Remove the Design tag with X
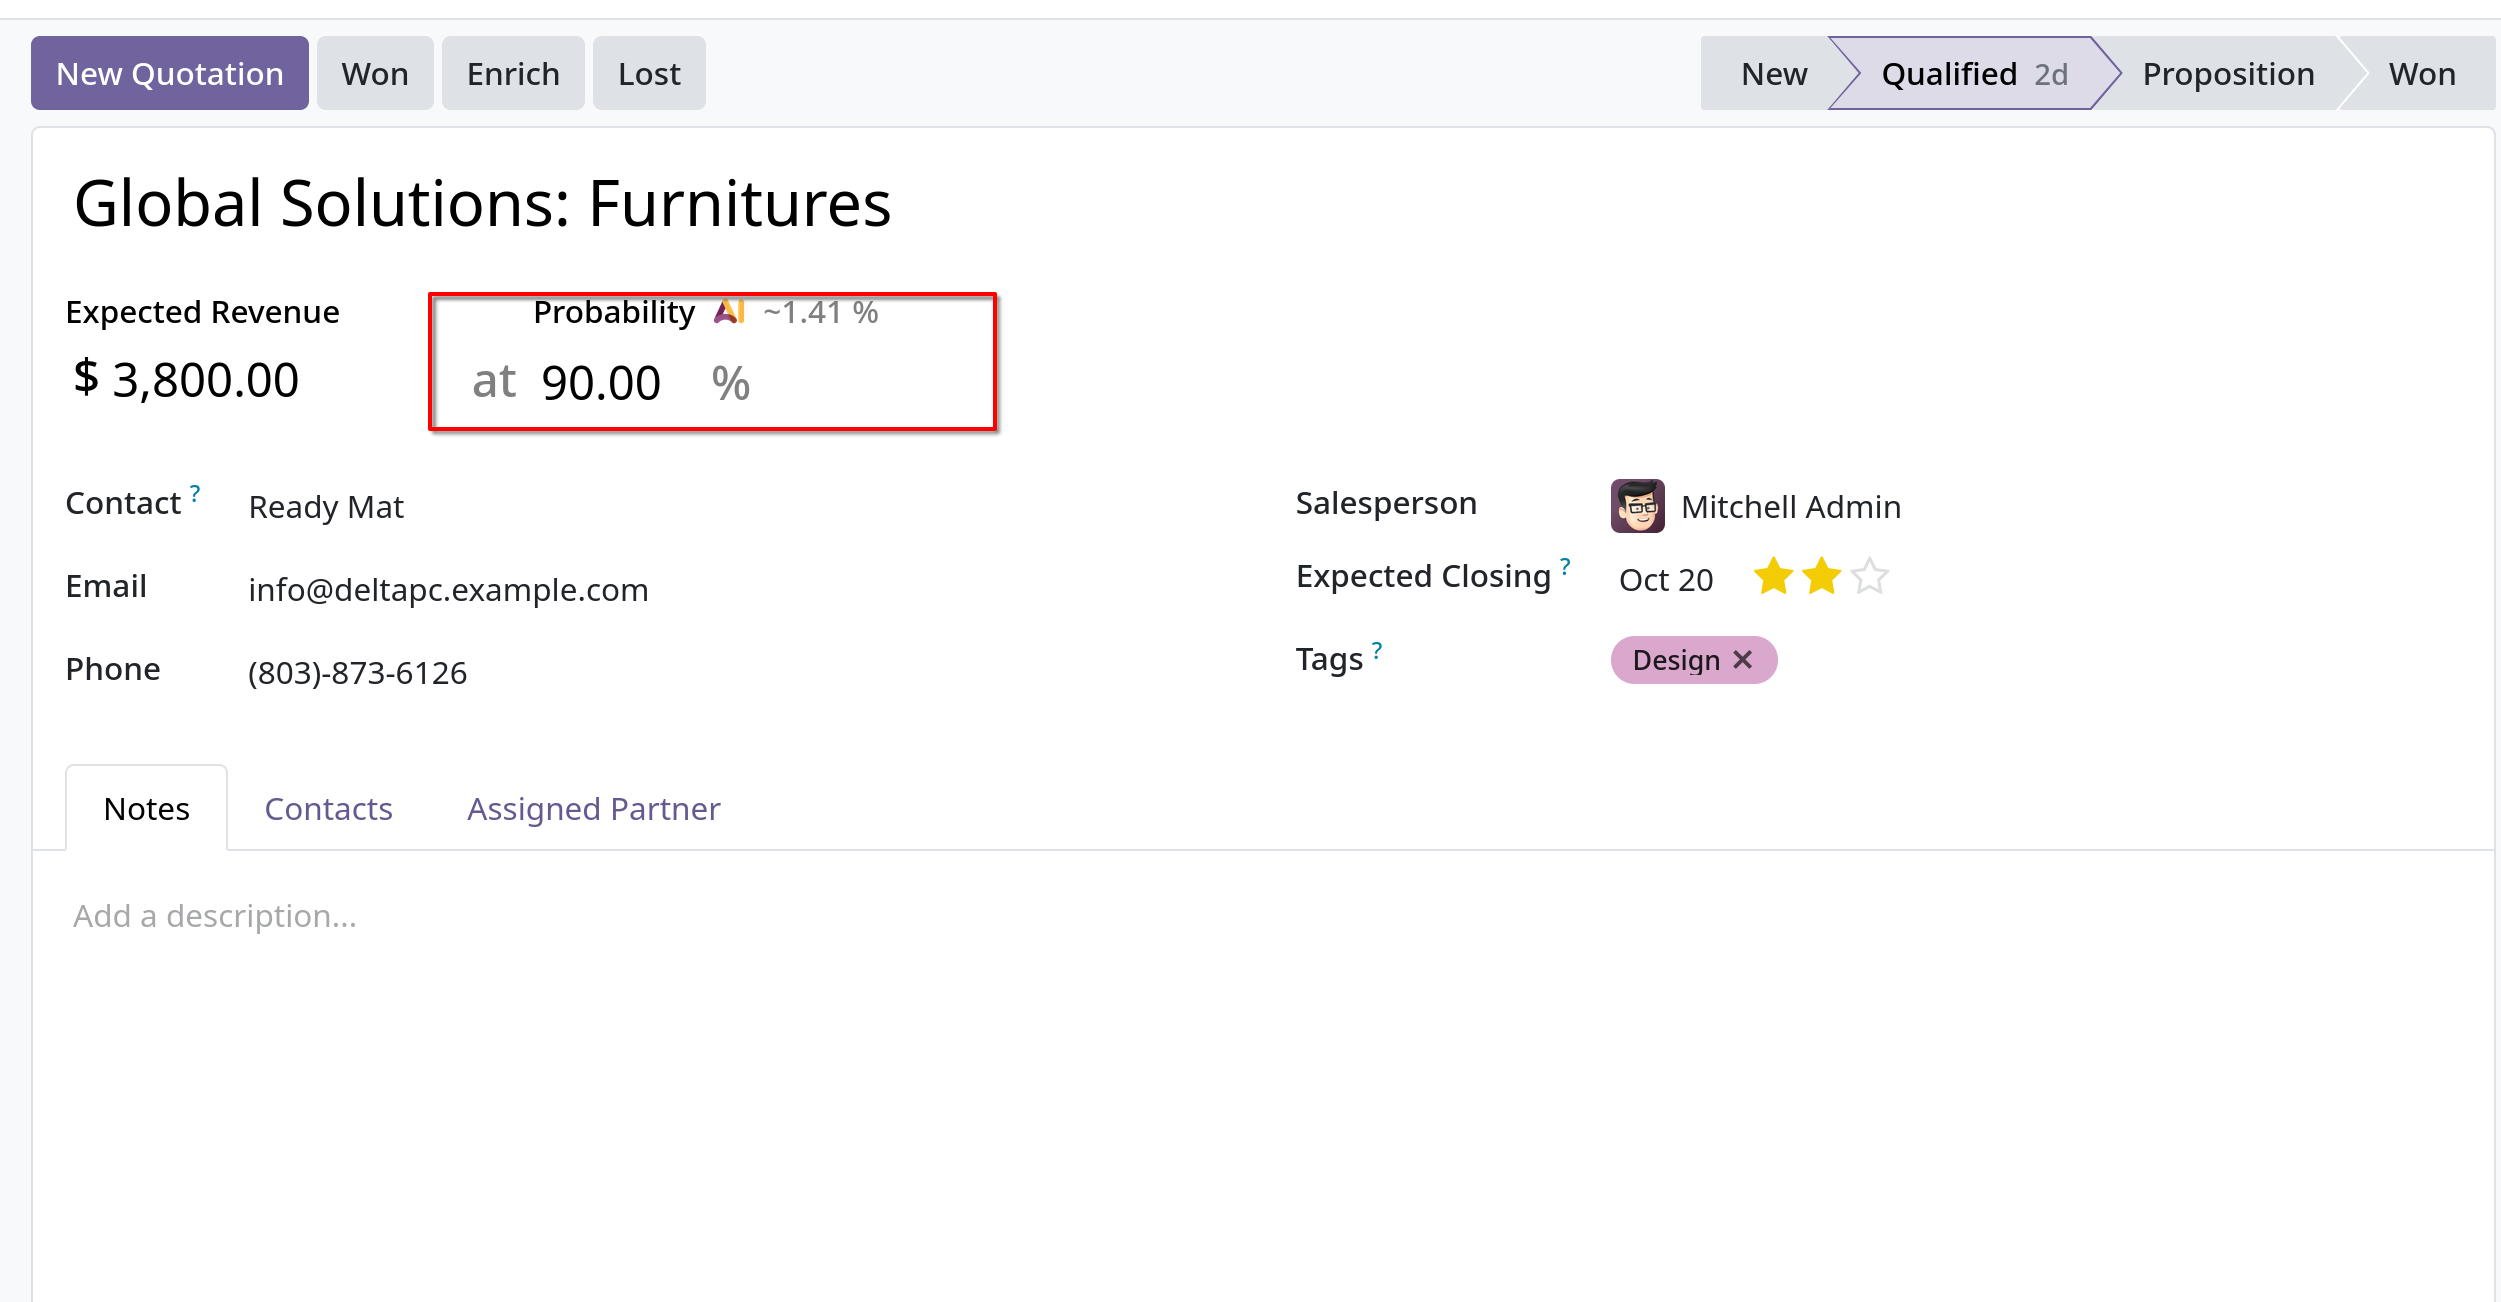The image size is (2501, 1302). 1743,660
